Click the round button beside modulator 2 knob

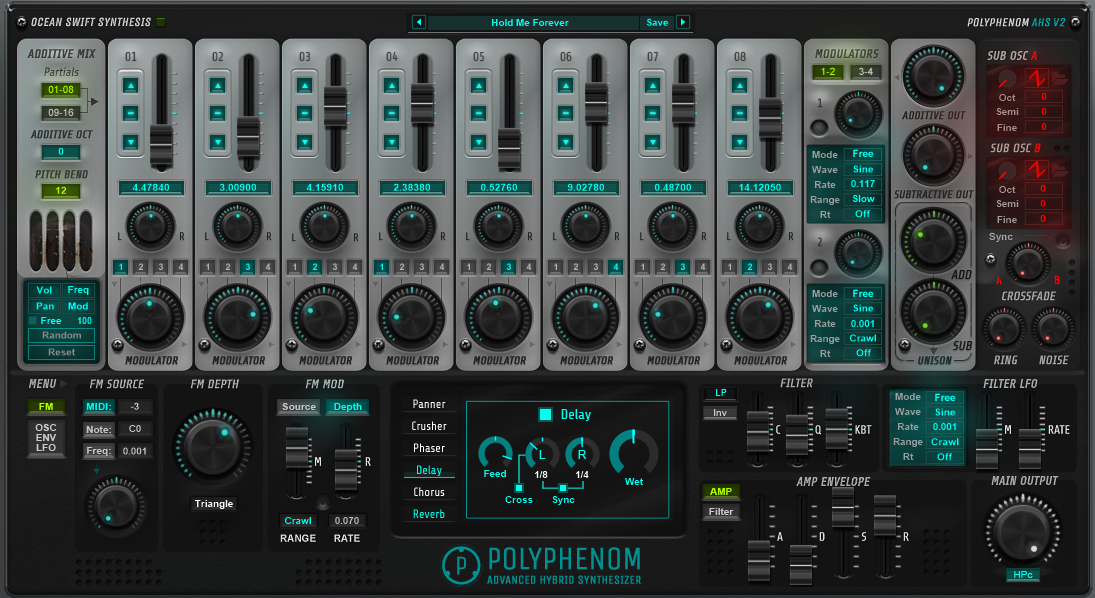click(819, 267)
